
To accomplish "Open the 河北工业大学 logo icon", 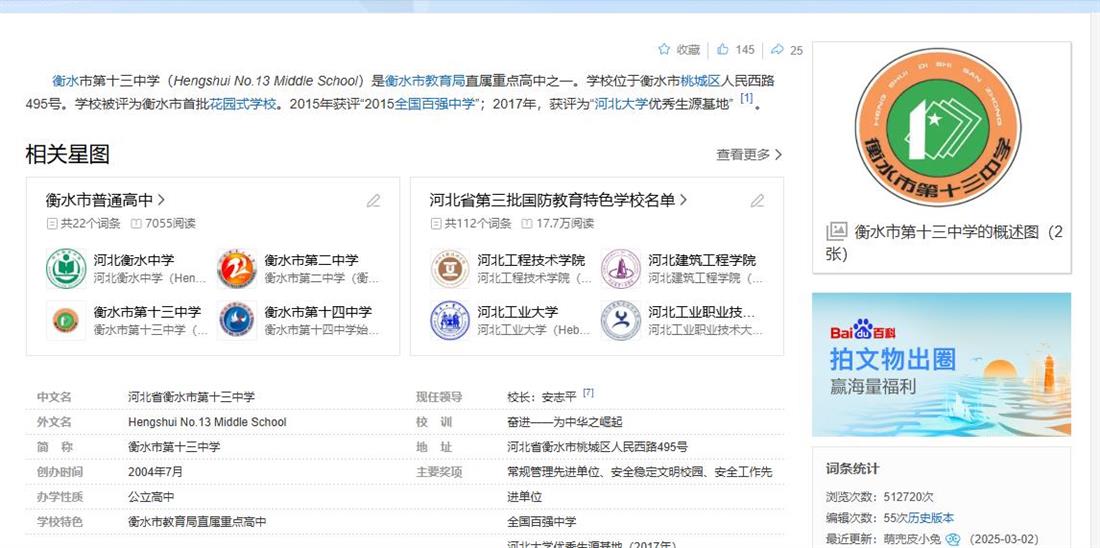I will coord(450,320).
